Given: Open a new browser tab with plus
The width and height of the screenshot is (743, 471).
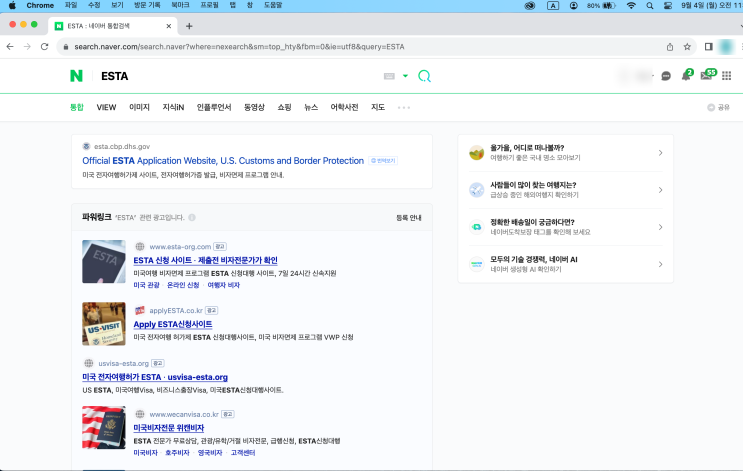Looking at the screenshot, I should pyautogui.click(x=189, y=26).
